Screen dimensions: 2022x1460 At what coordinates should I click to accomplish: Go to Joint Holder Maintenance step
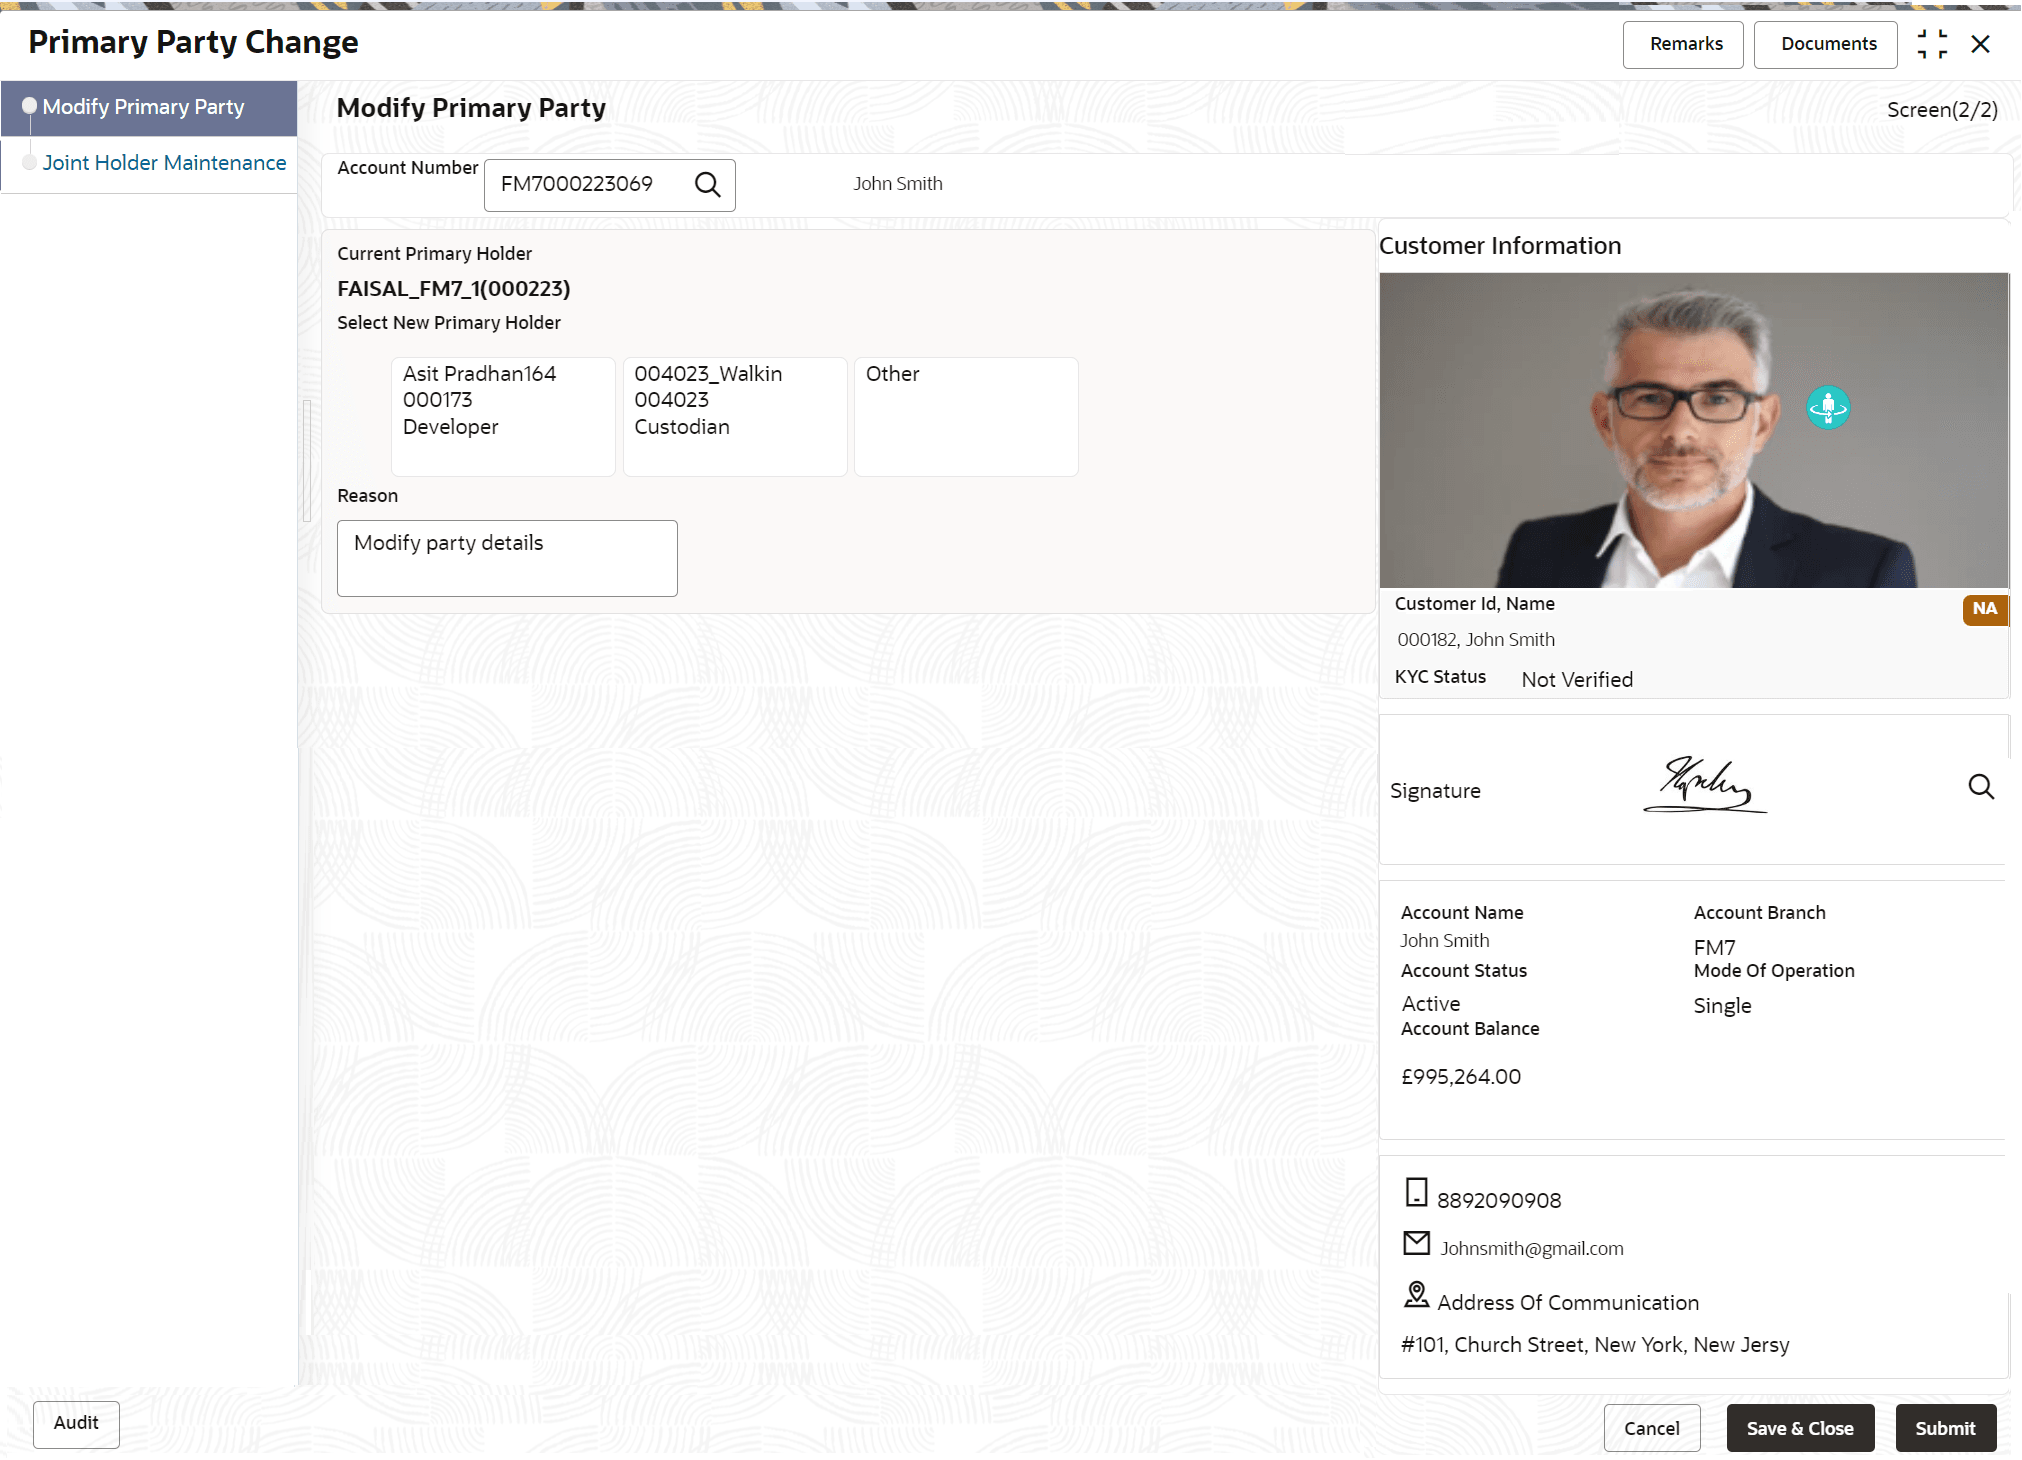click(x=164, y=163)
